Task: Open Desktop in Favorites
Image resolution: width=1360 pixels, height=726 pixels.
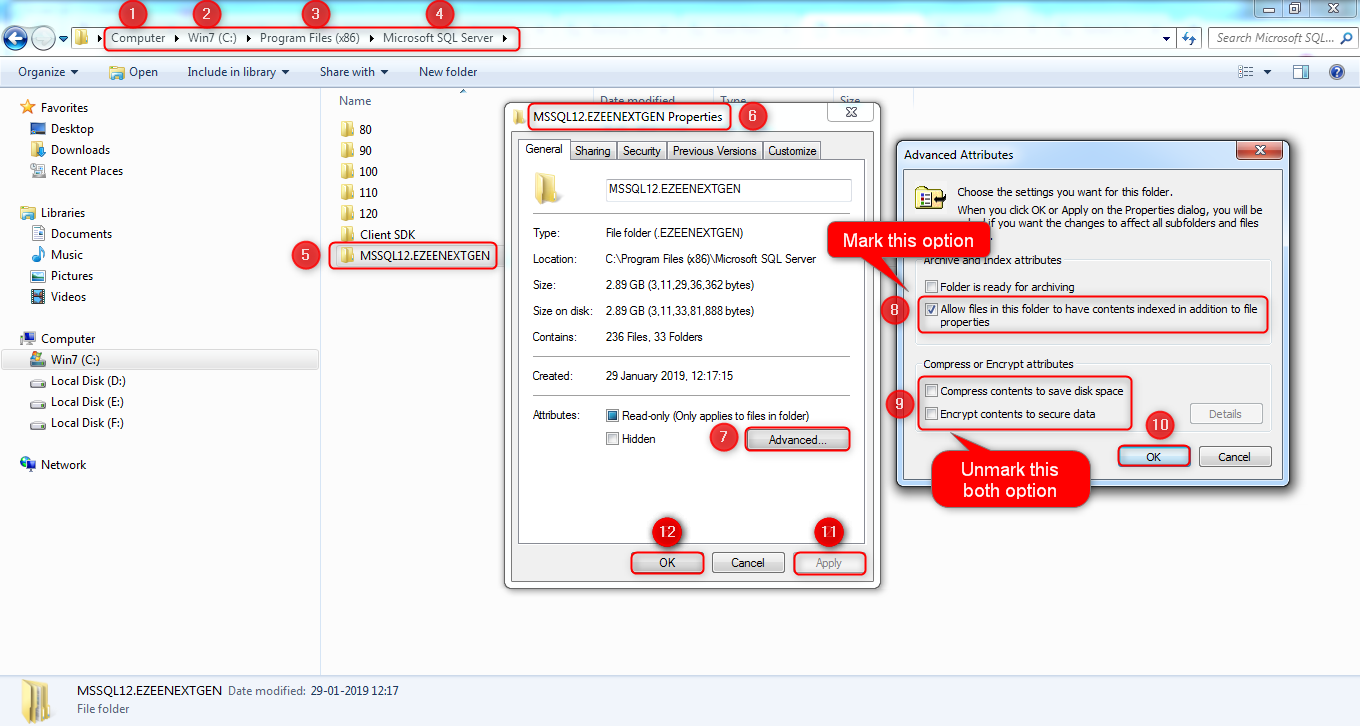Action: coord(72,129)
